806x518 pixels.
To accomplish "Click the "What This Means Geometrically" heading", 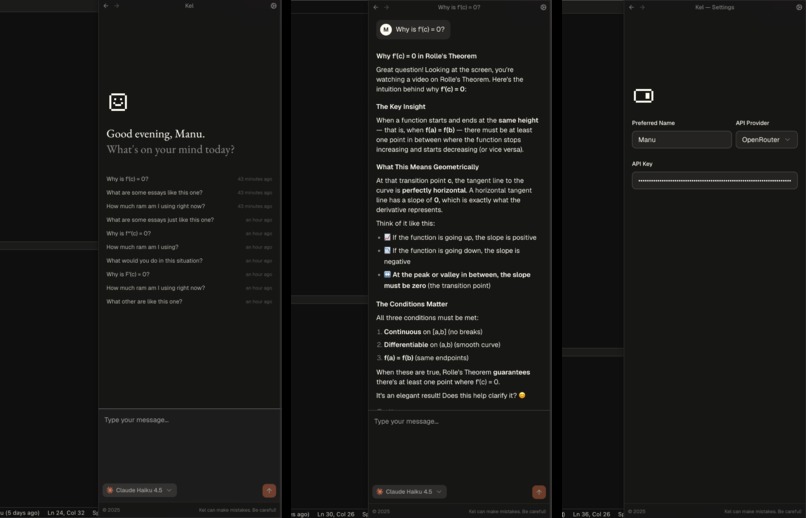I will coord(427,167).
